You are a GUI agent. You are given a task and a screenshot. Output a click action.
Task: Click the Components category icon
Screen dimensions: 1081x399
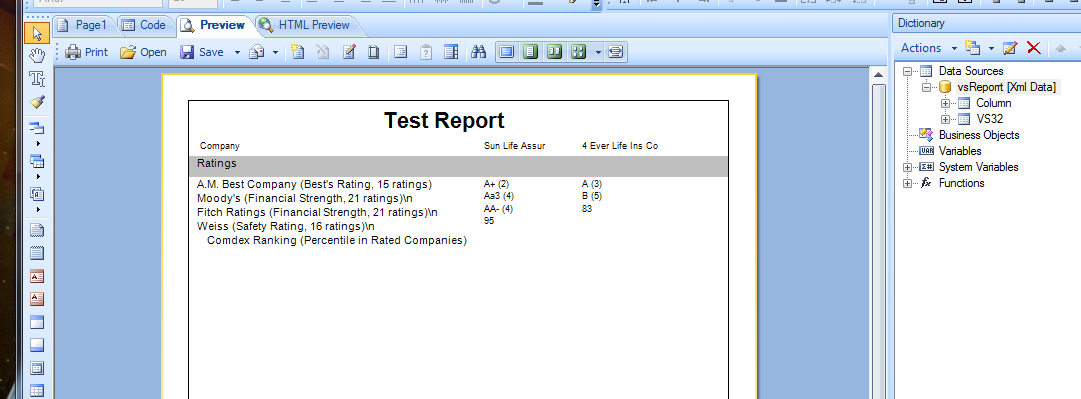point(37,194)
